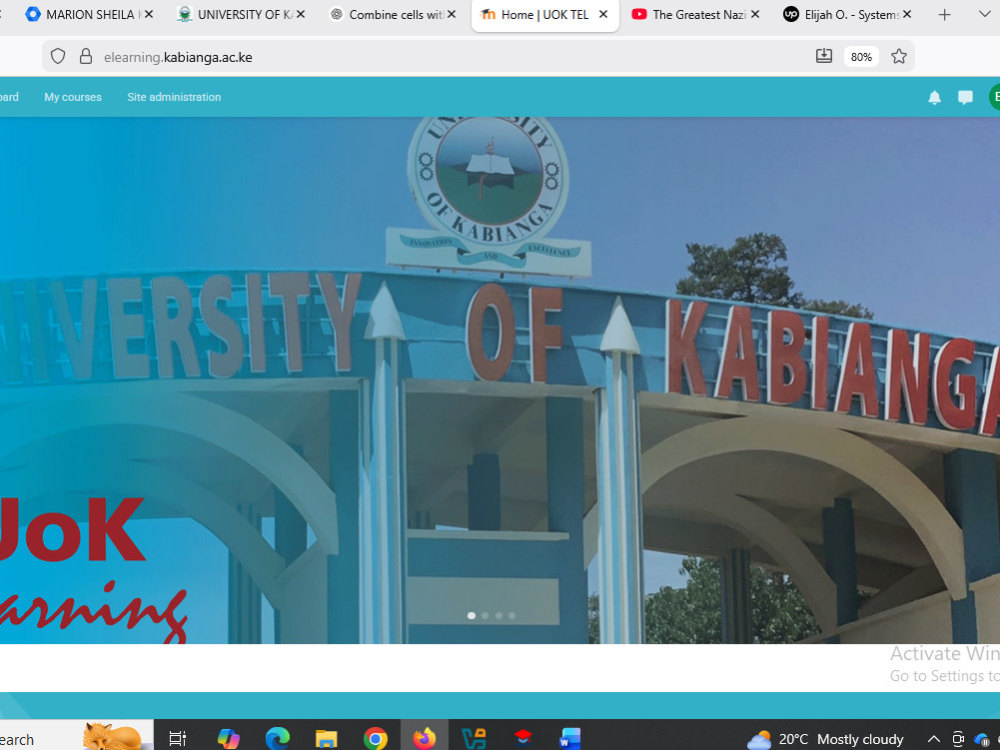Viewport: 1000px width, 750px height.
Task: Switch to the MARION SHEILA tab
Action: point(82,14)
